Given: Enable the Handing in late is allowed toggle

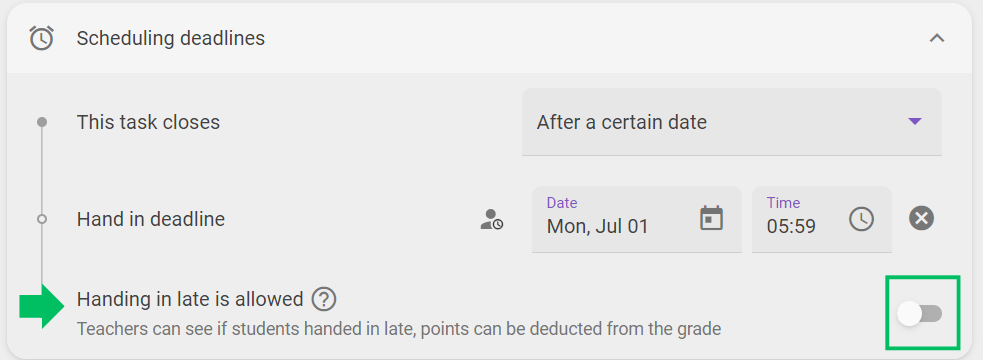Looking at the screenshot, I should pyautogui.click(x=920, y=314).
